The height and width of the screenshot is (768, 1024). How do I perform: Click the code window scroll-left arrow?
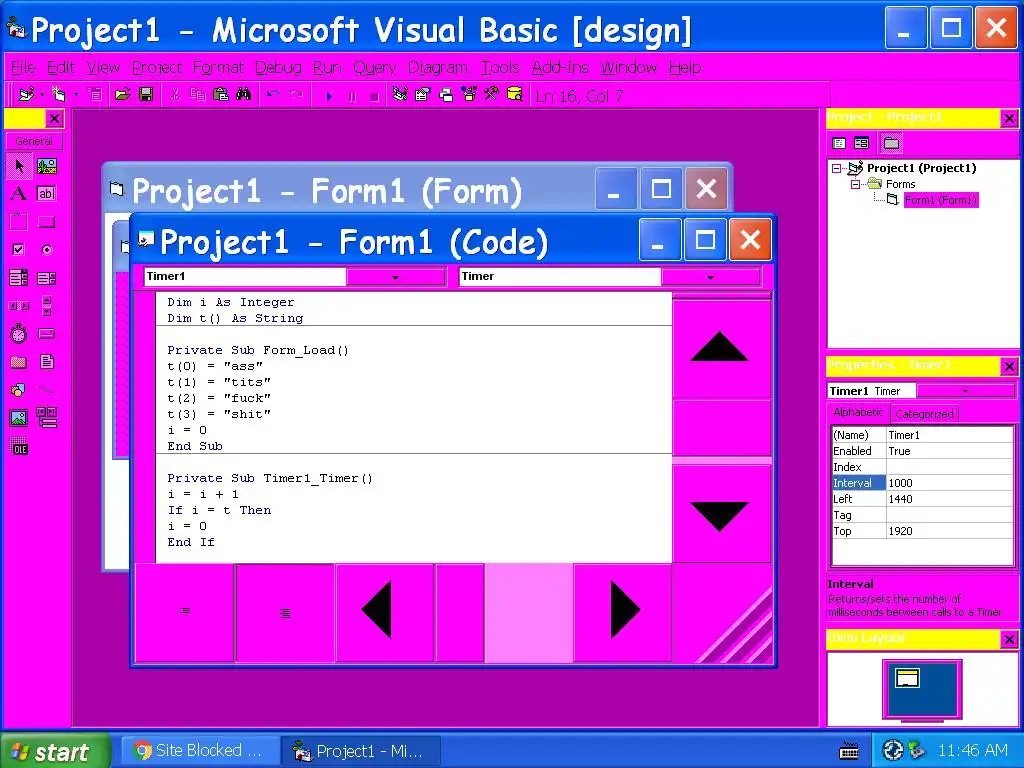click(384, 611)
